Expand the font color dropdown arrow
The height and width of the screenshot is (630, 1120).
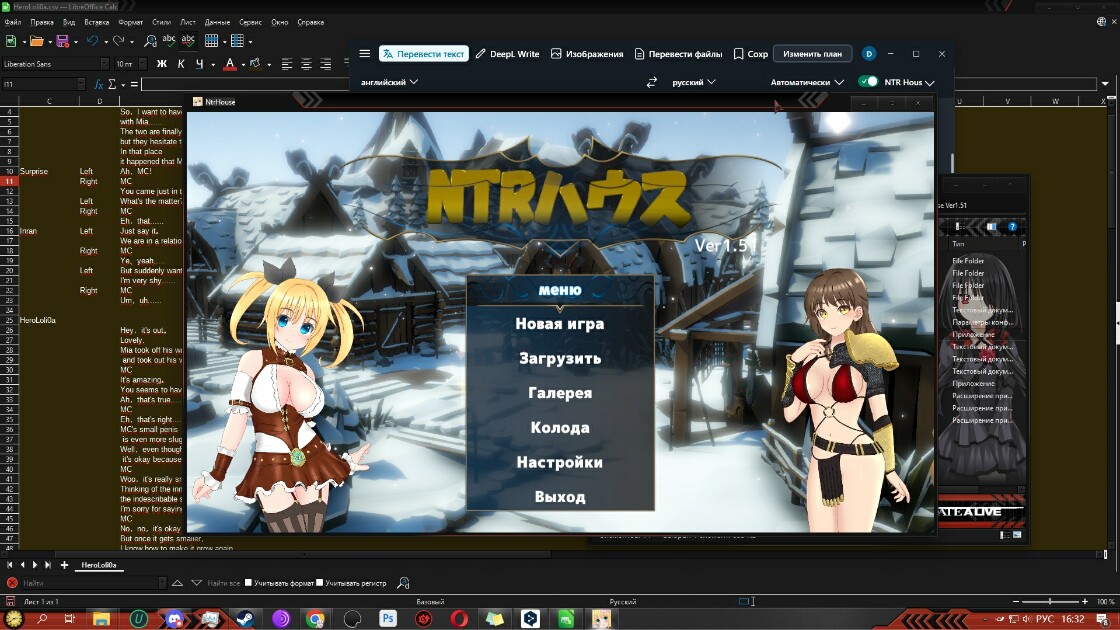pyautogui.click(x=243, y=64)
